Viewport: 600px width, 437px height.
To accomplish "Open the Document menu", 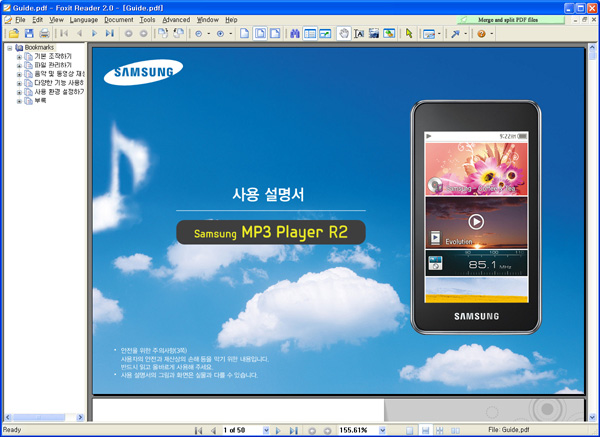I will pos(119,20).
